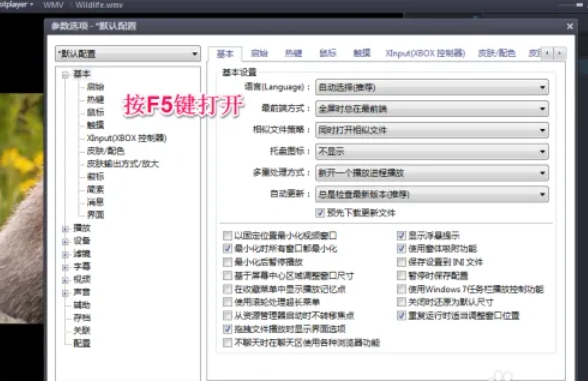
Task: Select 关联 in the settings tree
Action: coord(82,330)
